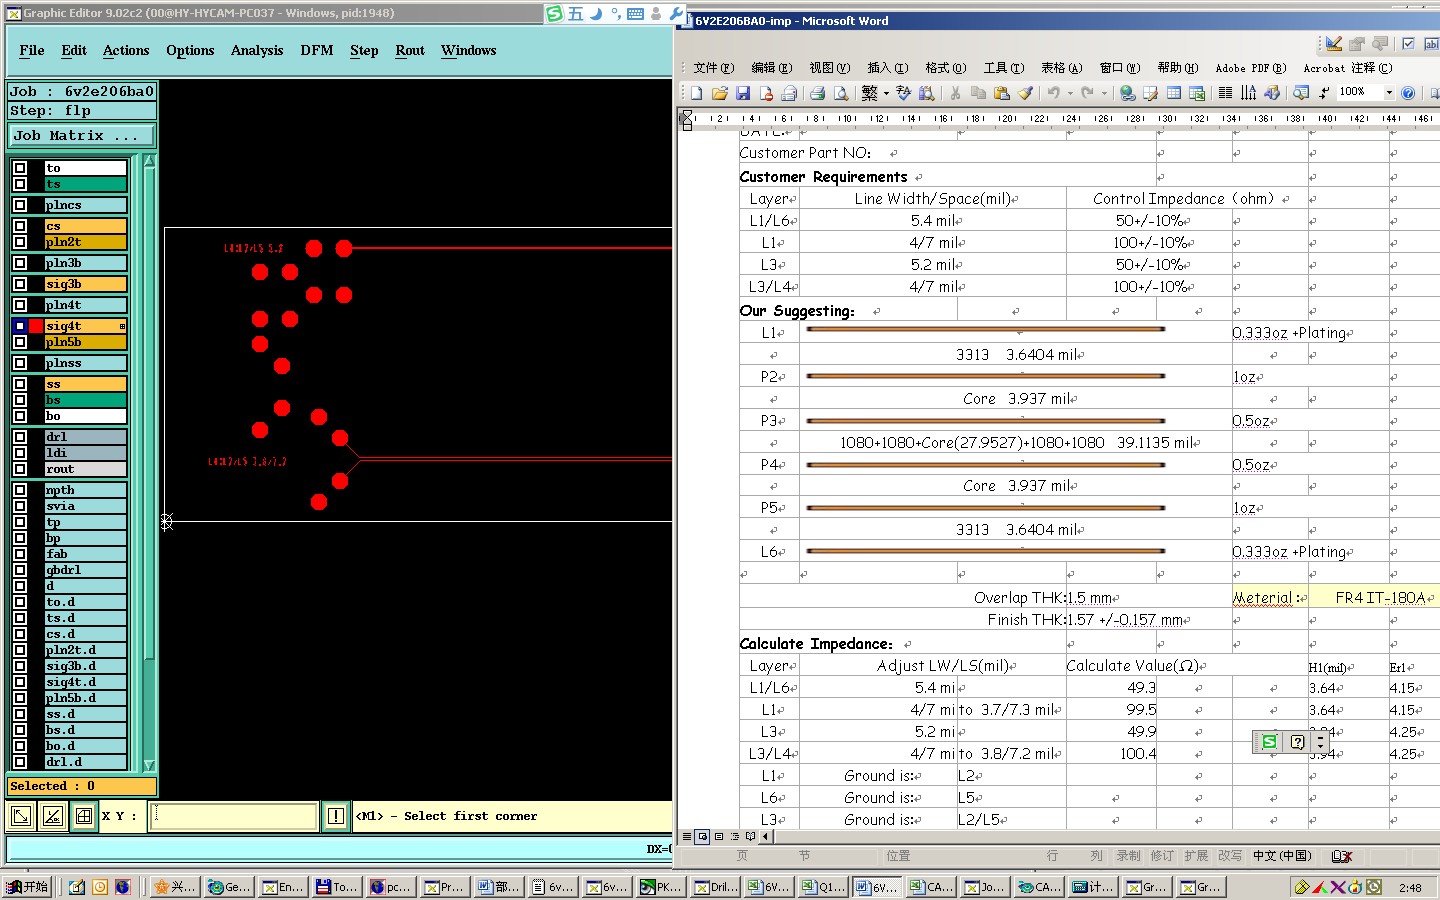Screen dimensions: 1440x900
Task: Click layer list scroll up arrow
Action: pyautogui.click(x=150, y=161)
